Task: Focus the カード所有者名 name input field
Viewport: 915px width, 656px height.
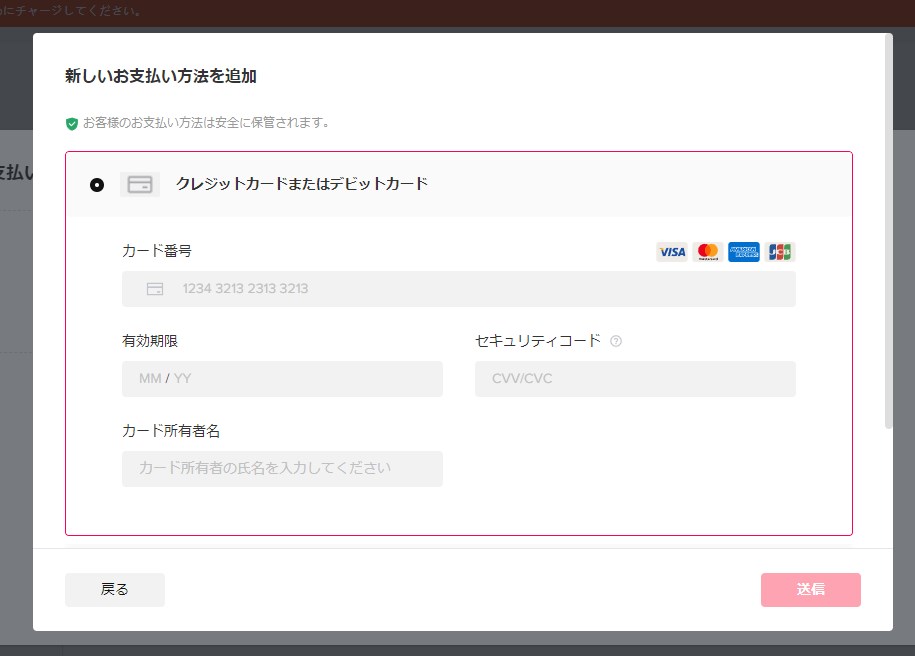Action: [282, 468]
